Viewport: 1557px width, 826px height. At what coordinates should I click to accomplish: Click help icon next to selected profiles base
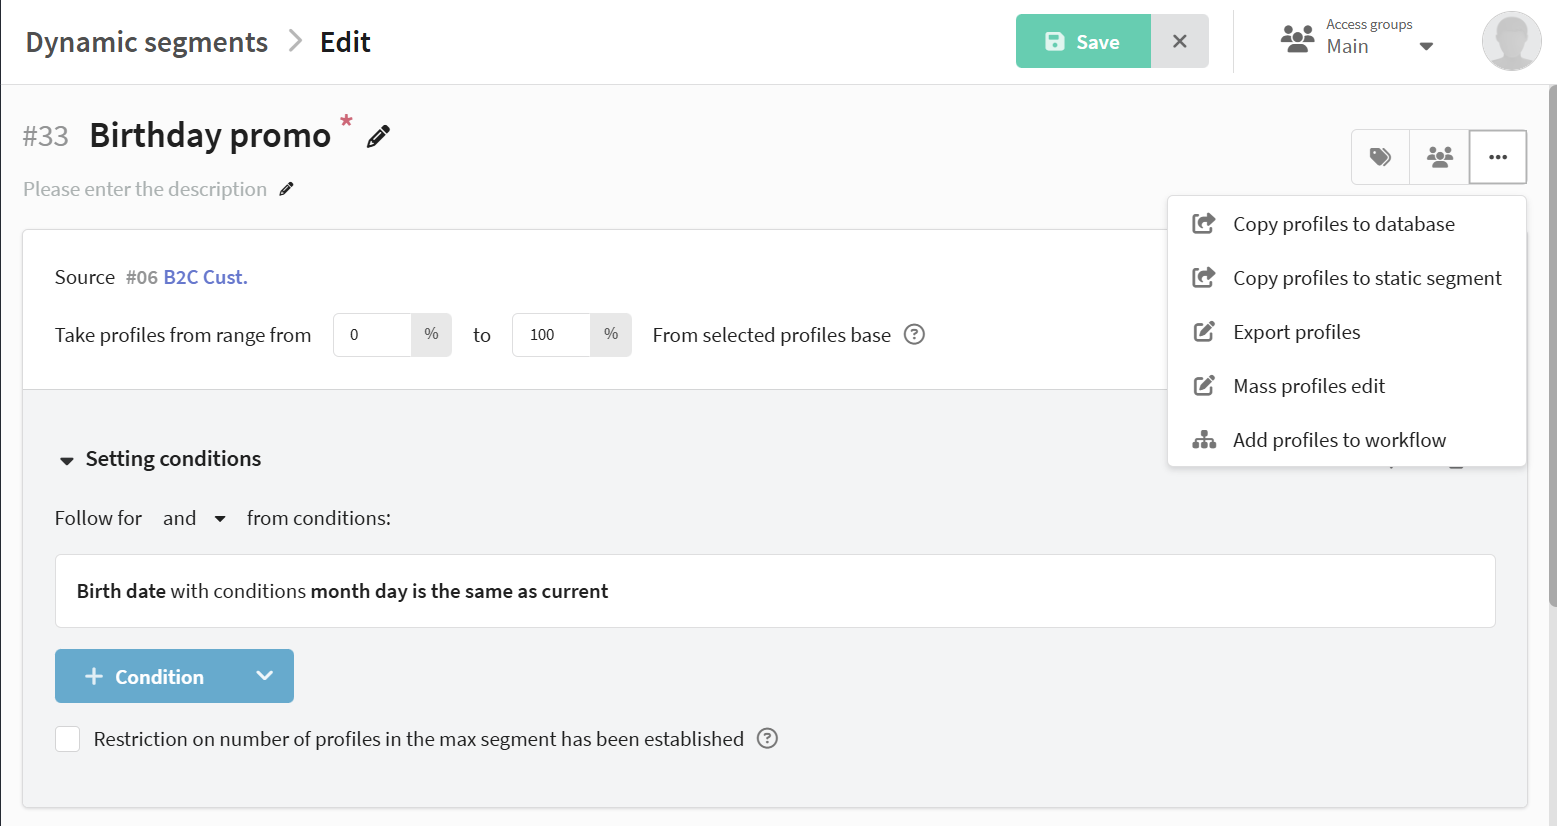pos(914,334)
